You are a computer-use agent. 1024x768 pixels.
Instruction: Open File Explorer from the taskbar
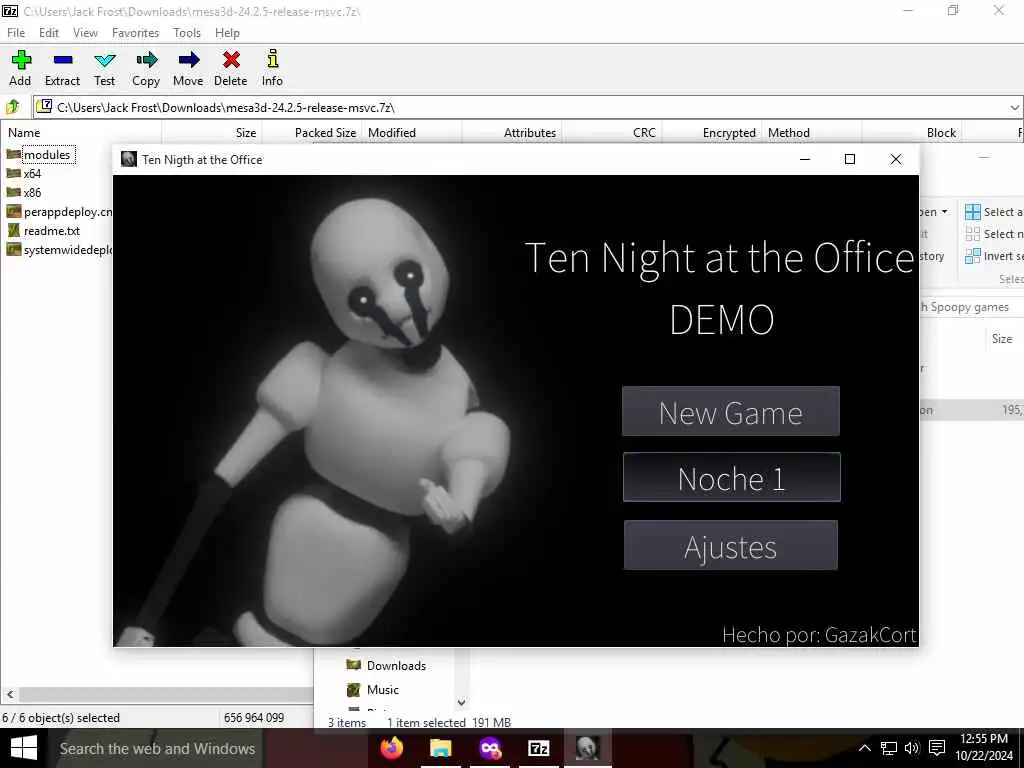pyautogui.click(x=441, y=748)
